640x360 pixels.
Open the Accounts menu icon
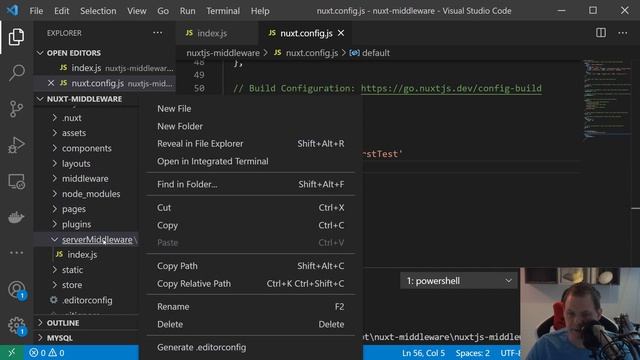pyautogui.click(x=16, y=290)
